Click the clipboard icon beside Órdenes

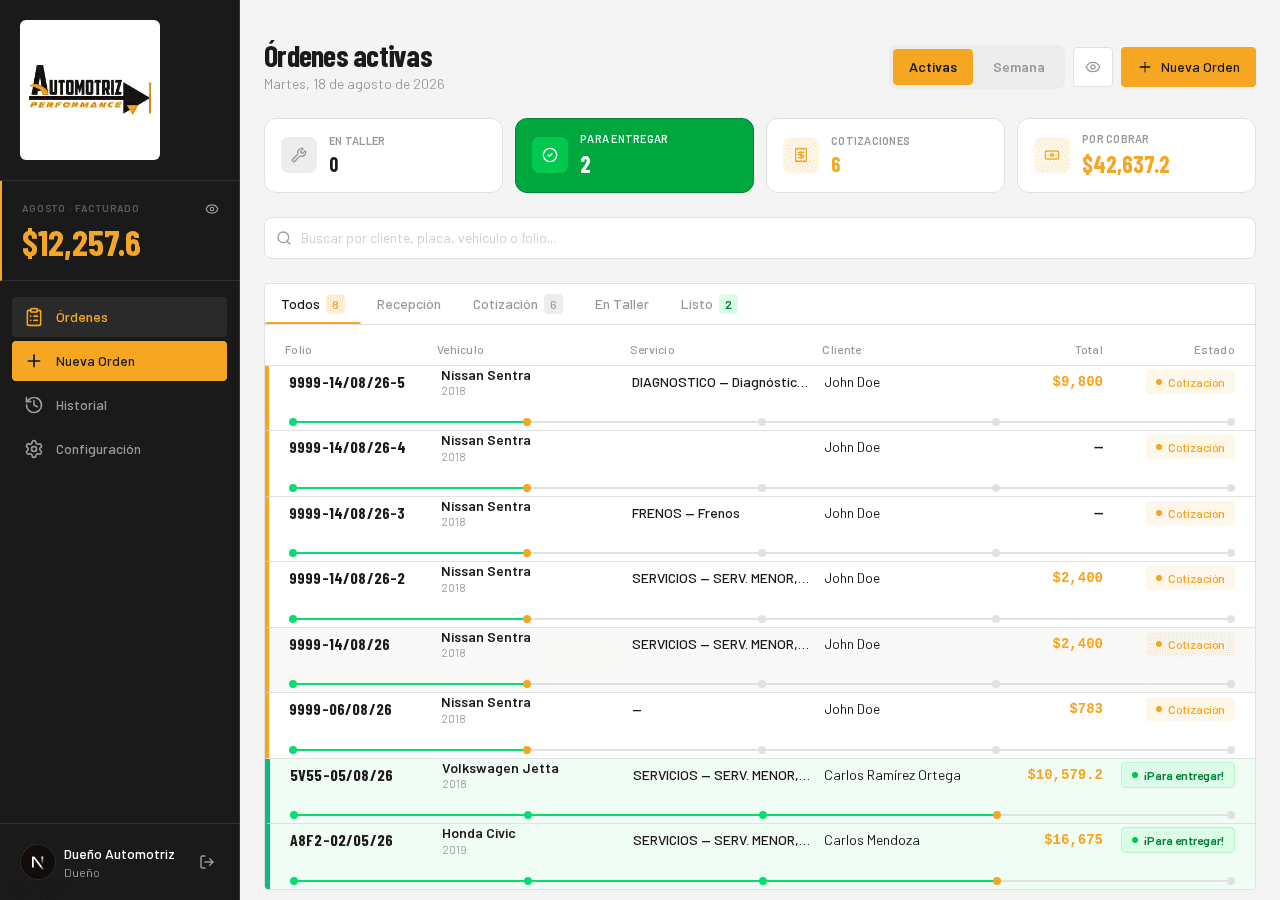pos(34,317)
